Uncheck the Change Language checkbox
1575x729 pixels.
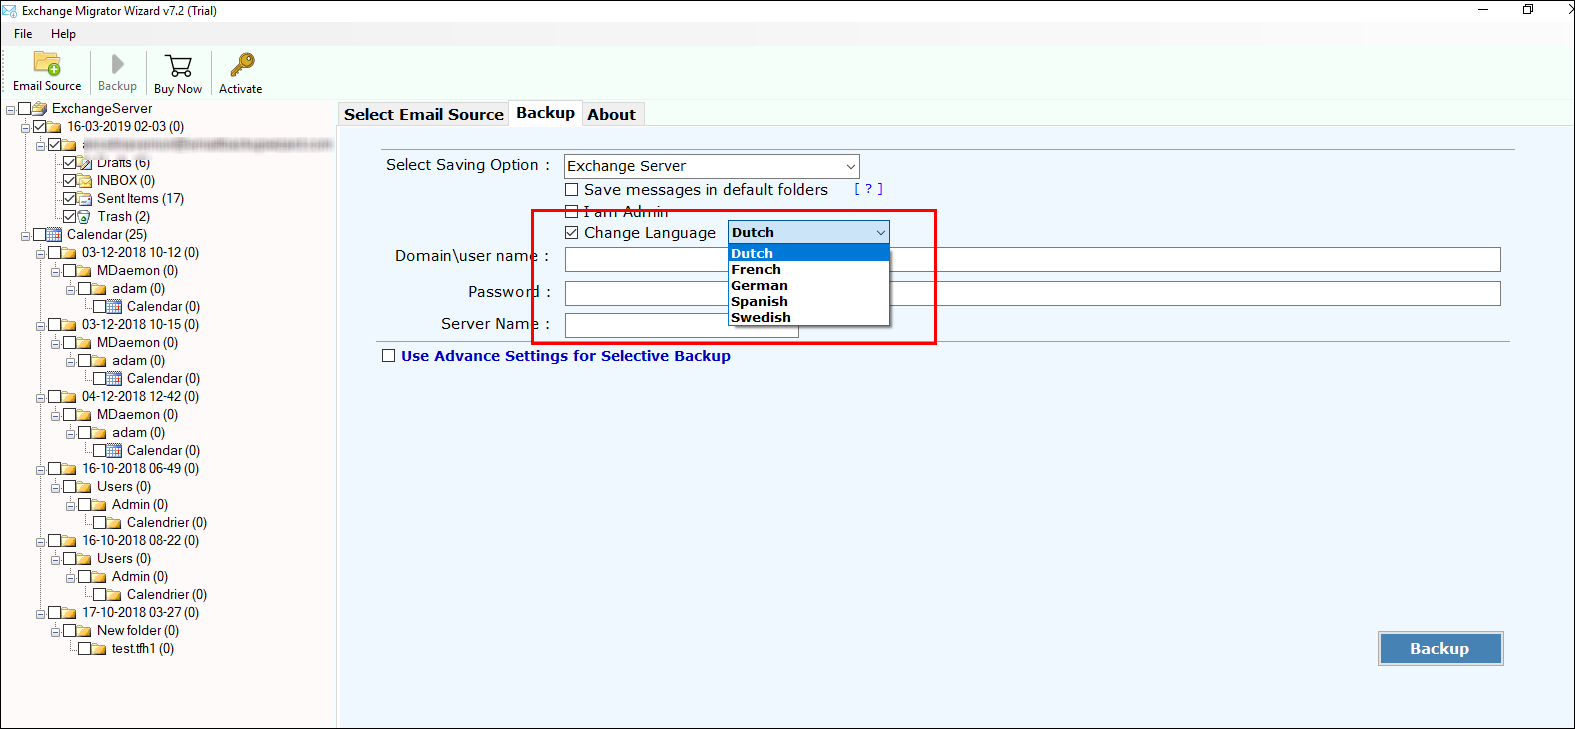[x=572, y=232]
